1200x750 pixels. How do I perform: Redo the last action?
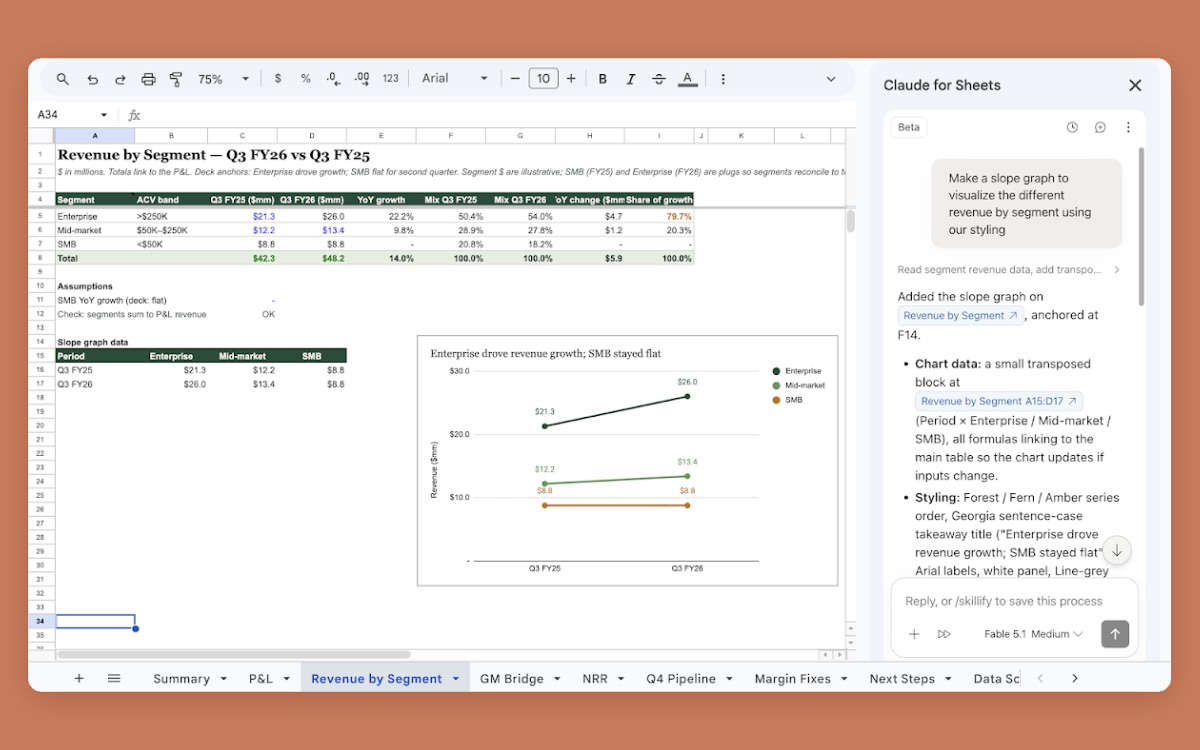pos(120,79)
